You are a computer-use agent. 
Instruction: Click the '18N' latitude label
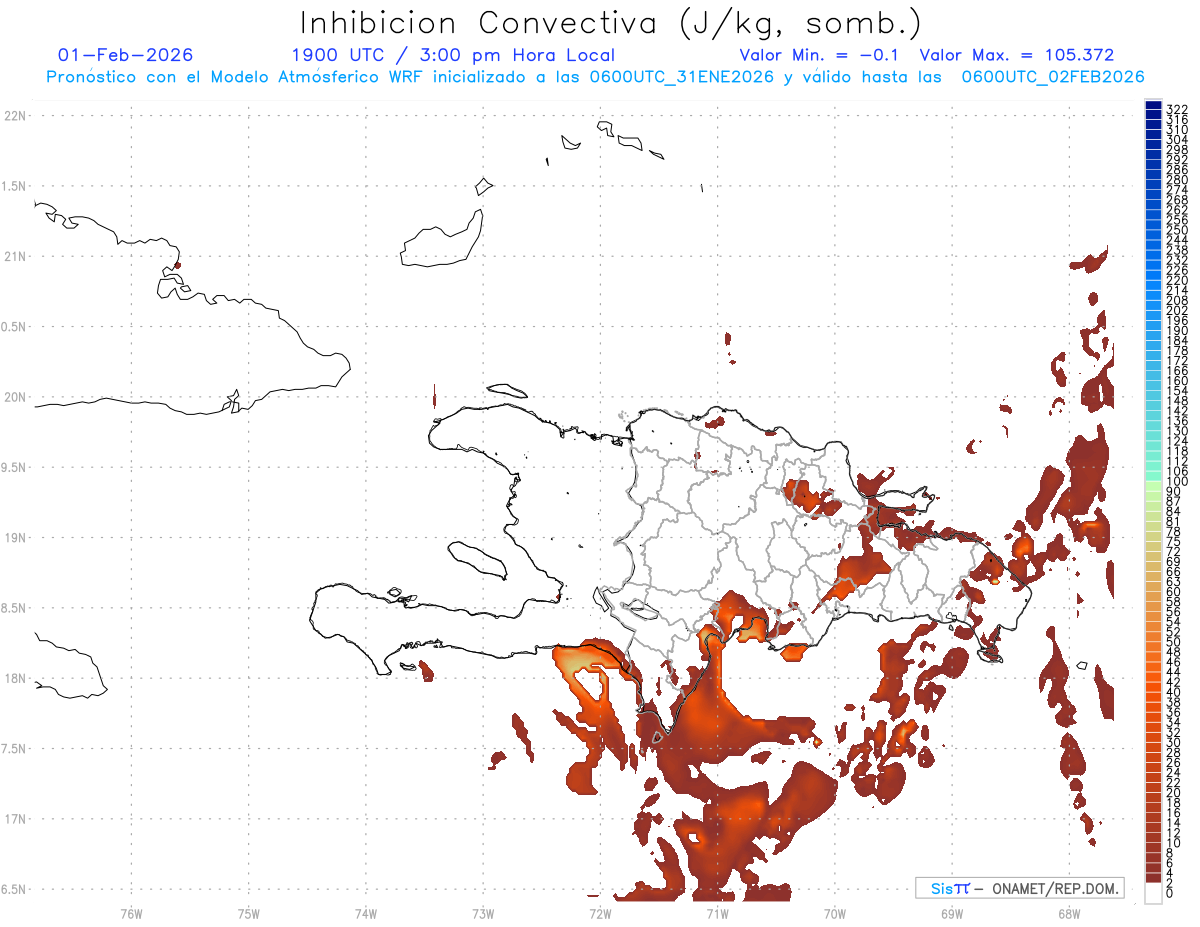(x=15, y=678)
